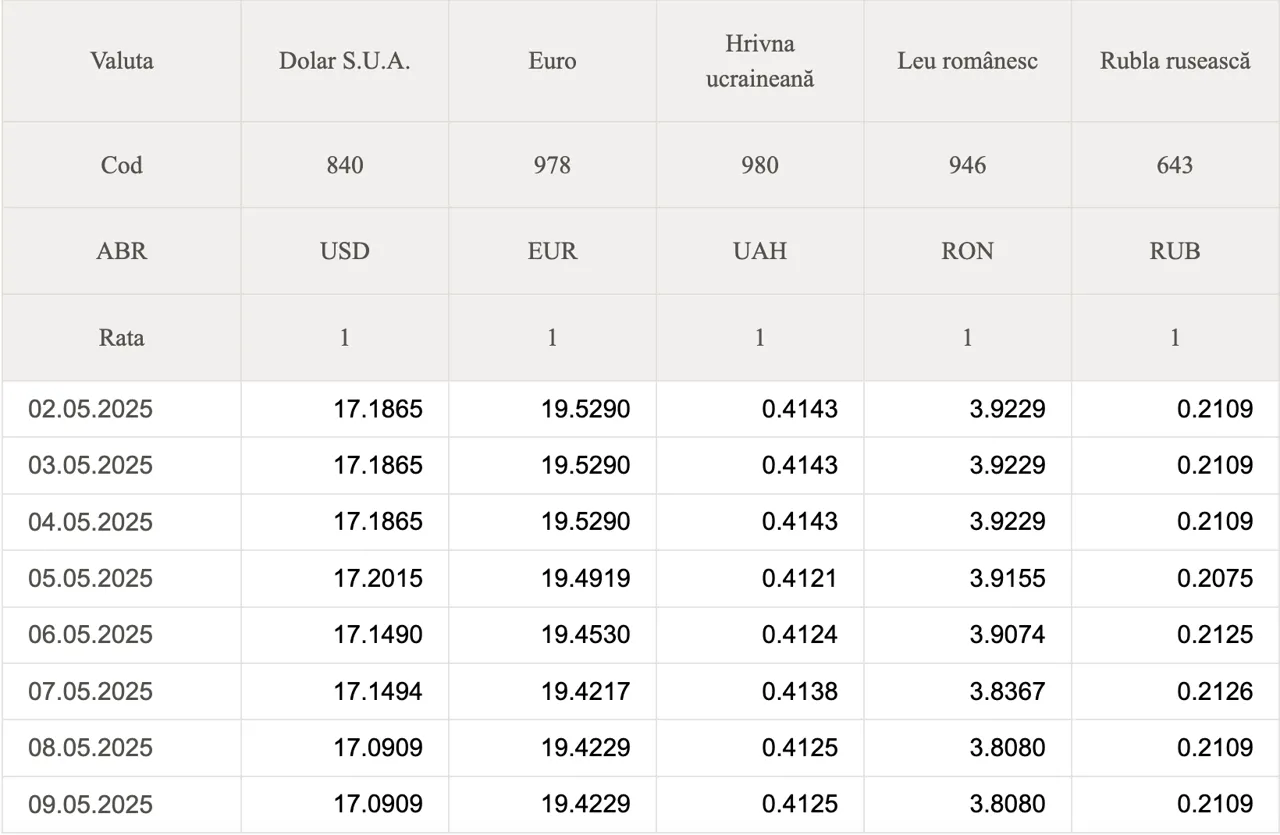Click currency code 840

pyautogui.click(x=345, y=165)
